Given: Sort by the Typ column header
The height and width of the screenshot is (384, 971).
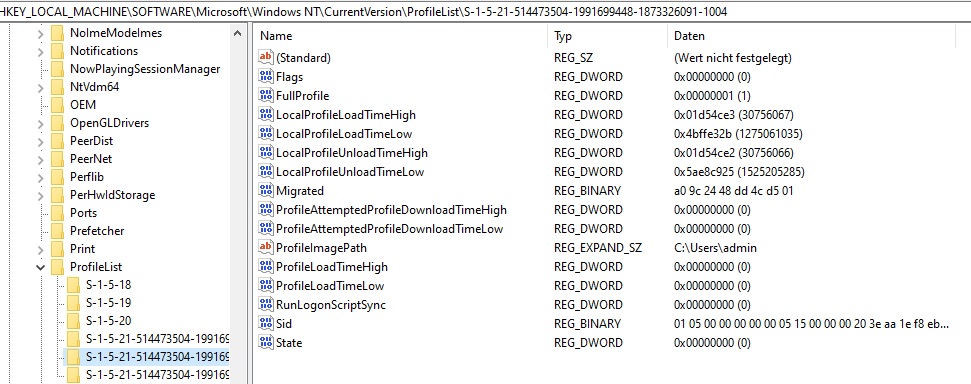Looking at the screenshot, I should point(607,36).
